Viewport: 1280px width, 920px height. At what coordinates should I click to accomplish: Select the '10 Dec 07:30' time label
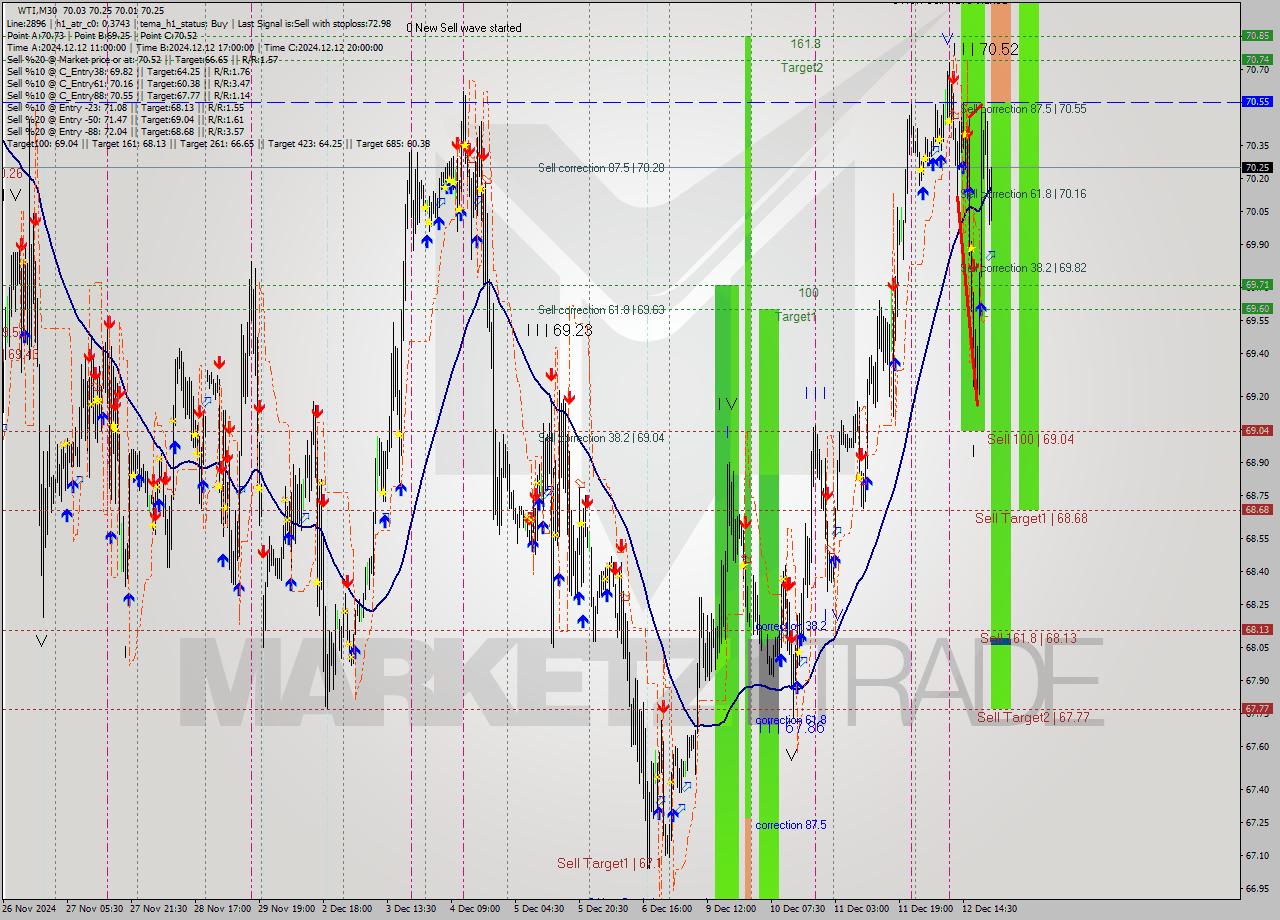(x=797, y=909)
